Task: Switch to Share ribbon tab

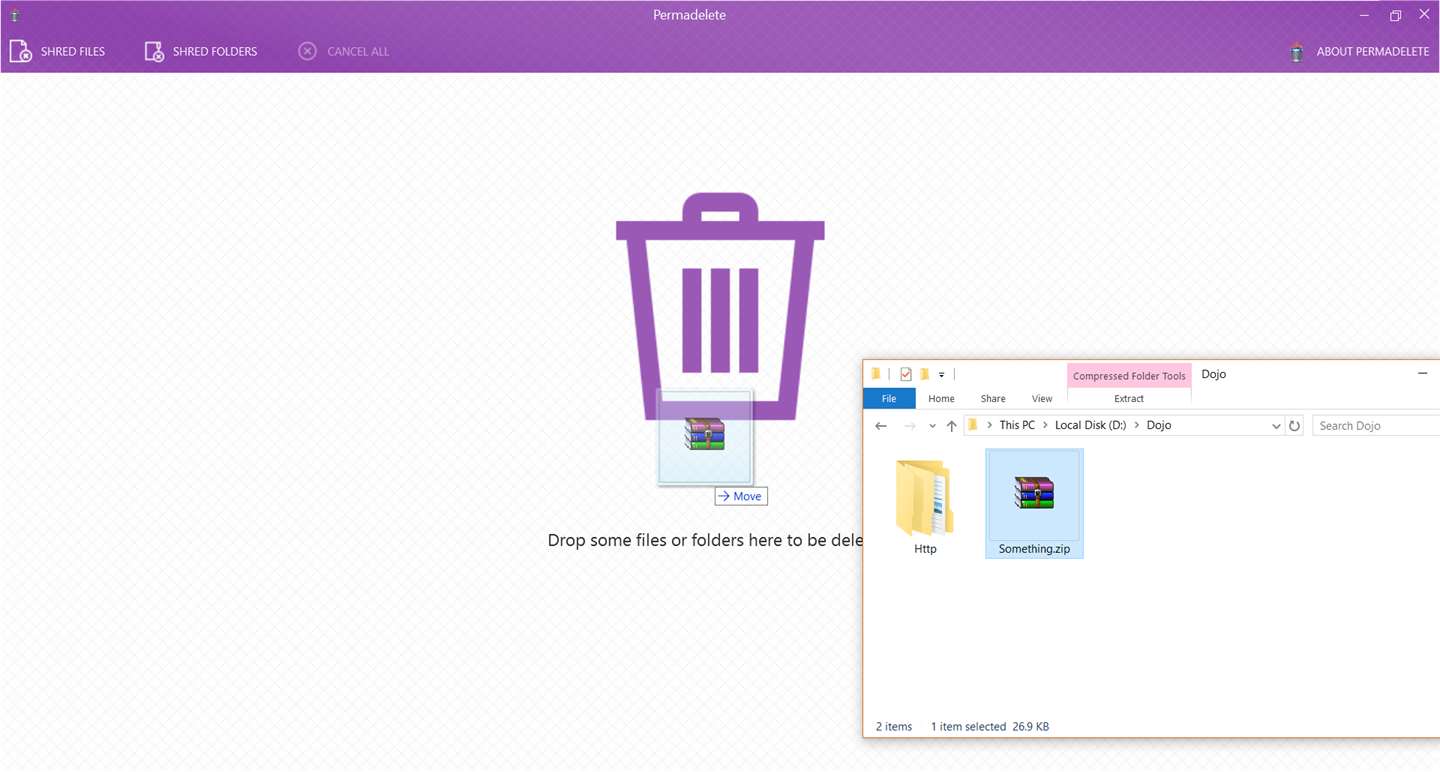Action: [x=993, y=398]
